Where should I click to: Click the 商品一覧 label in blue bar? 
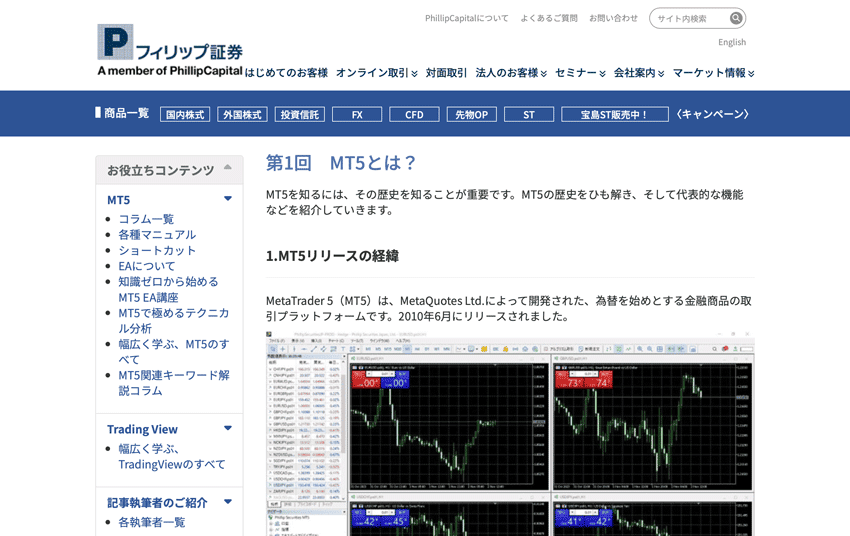click(x=126, y=113)
